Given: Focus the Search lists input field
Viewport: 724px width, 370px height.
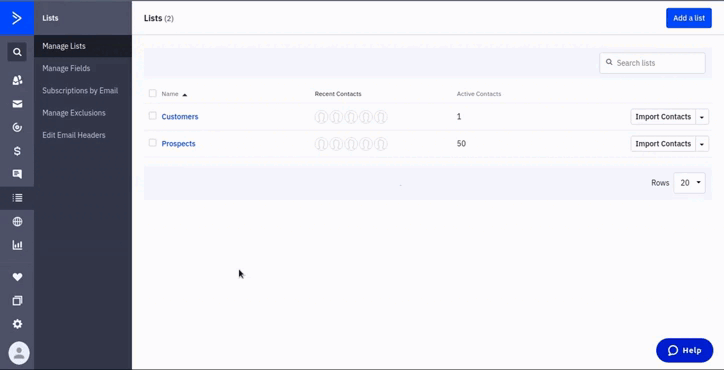Looking at the screenshot, I should [x=652, y=63].
